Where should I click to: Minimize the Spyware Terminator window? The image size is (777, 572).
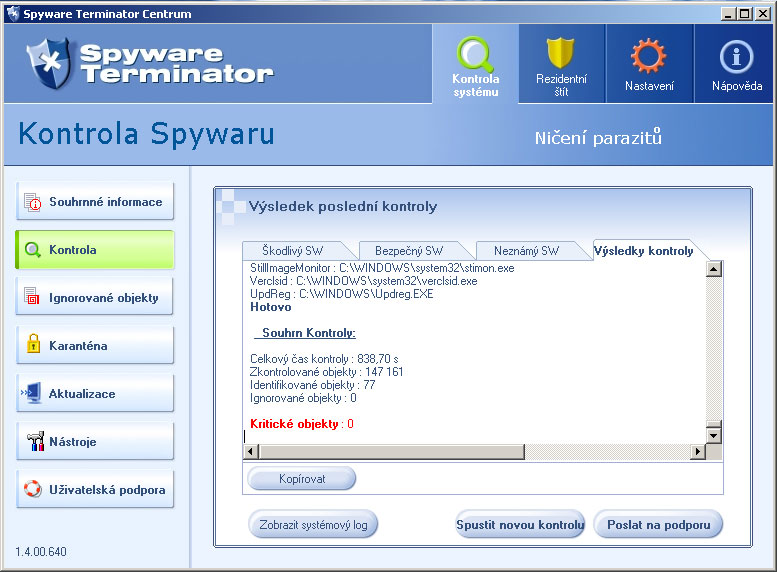(727, 14)
